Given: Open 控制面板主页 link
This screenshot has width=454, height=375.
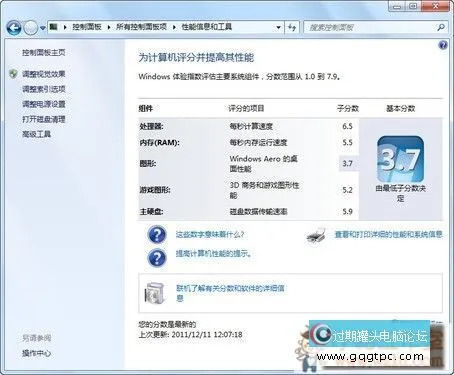Looking at the screenshot, I should tap(44, 53).
